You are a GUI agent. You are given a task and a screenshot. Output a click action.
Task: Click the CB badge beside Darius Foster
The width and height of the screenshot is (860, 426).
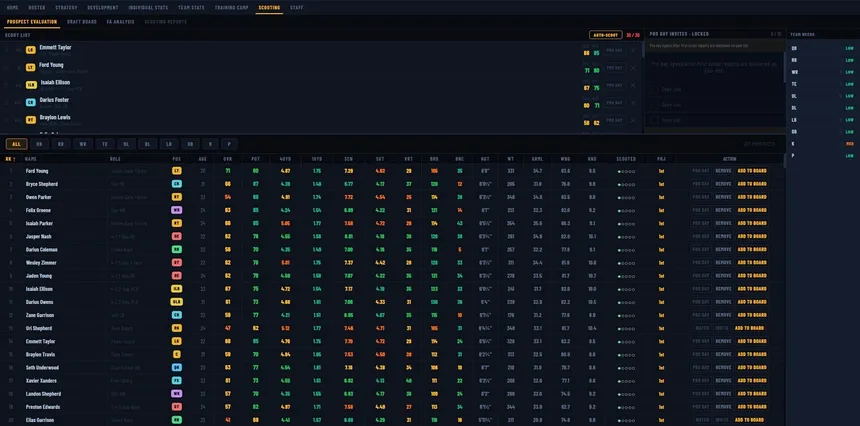31,103
